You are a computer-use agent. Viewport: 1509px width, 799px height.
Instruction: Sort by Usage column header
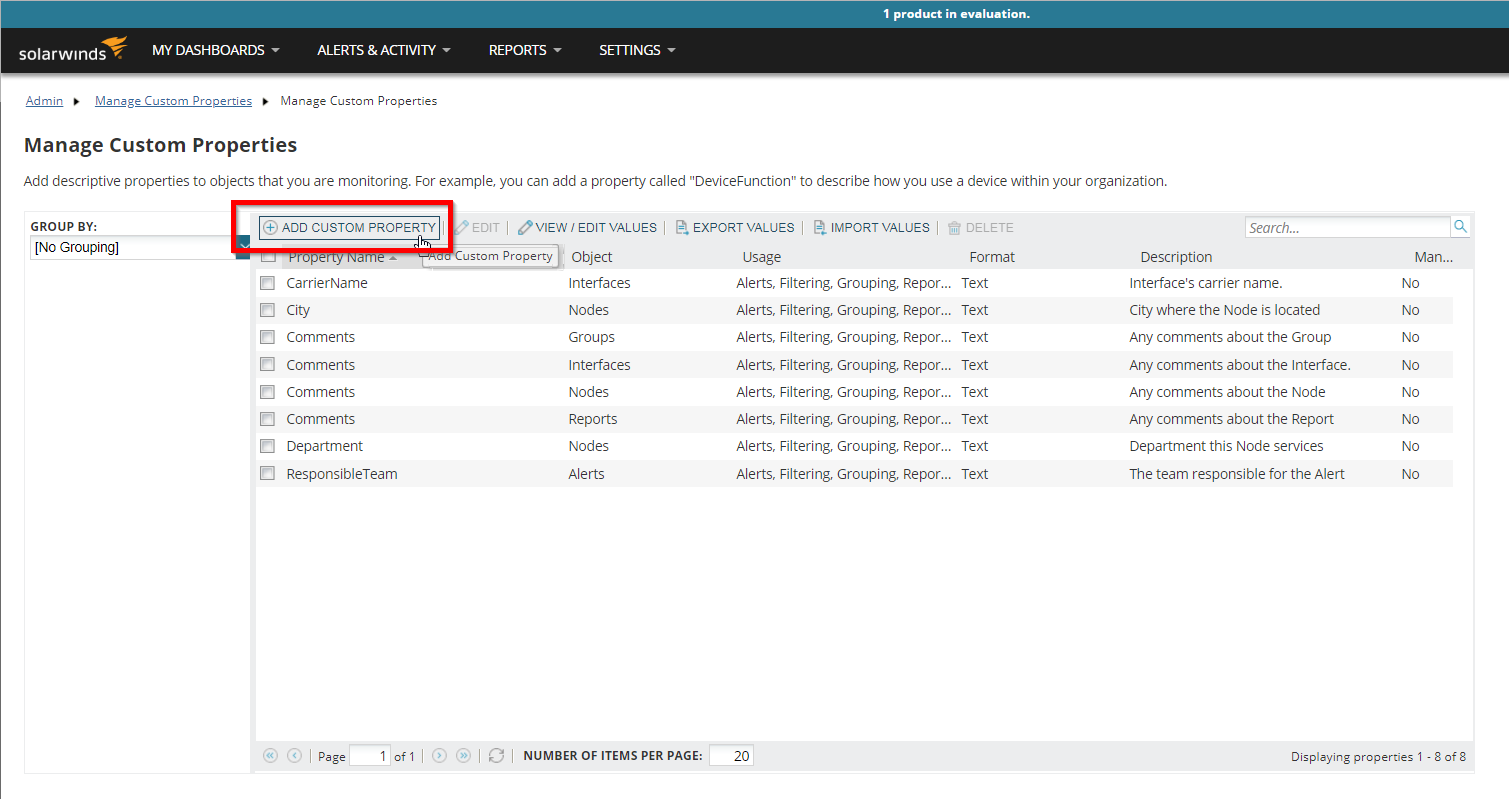(762, 257)
